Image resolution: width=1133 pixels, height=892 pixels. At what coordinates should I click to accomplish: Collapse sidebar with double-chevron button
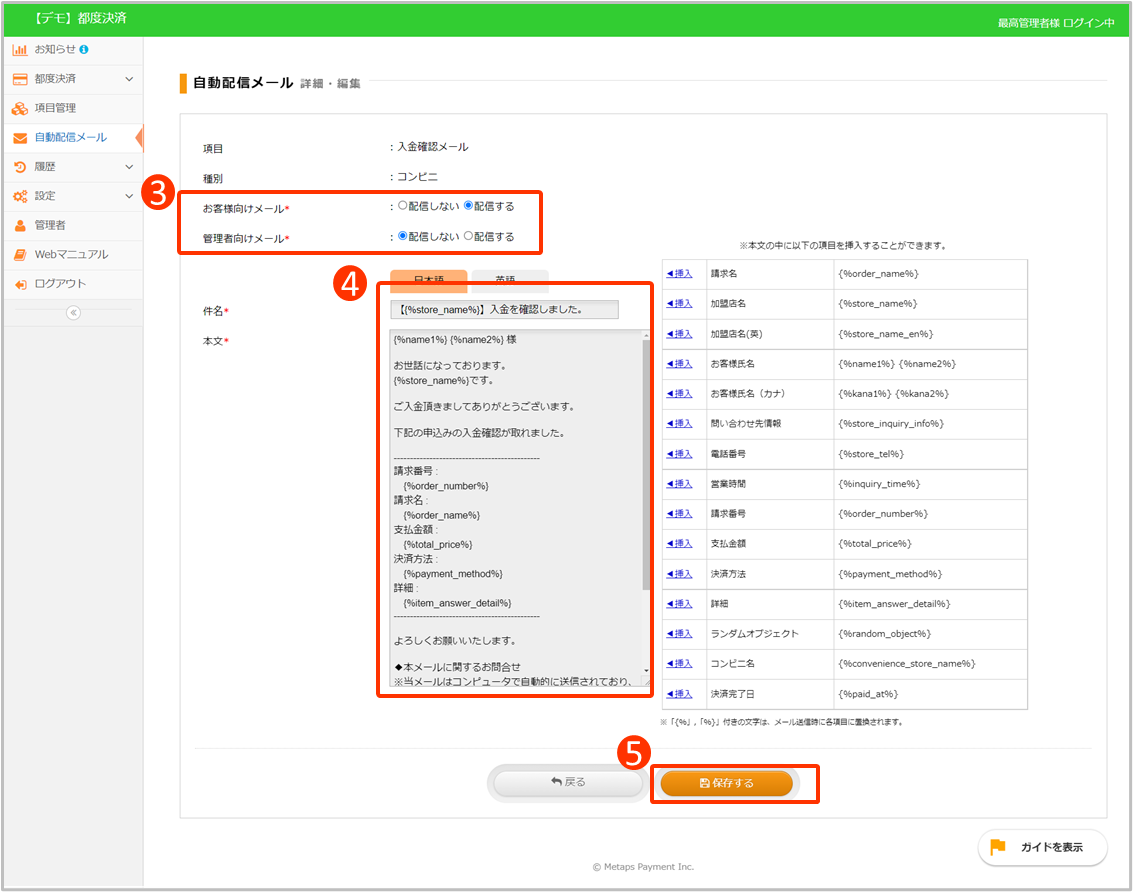(x=72, y=312)
